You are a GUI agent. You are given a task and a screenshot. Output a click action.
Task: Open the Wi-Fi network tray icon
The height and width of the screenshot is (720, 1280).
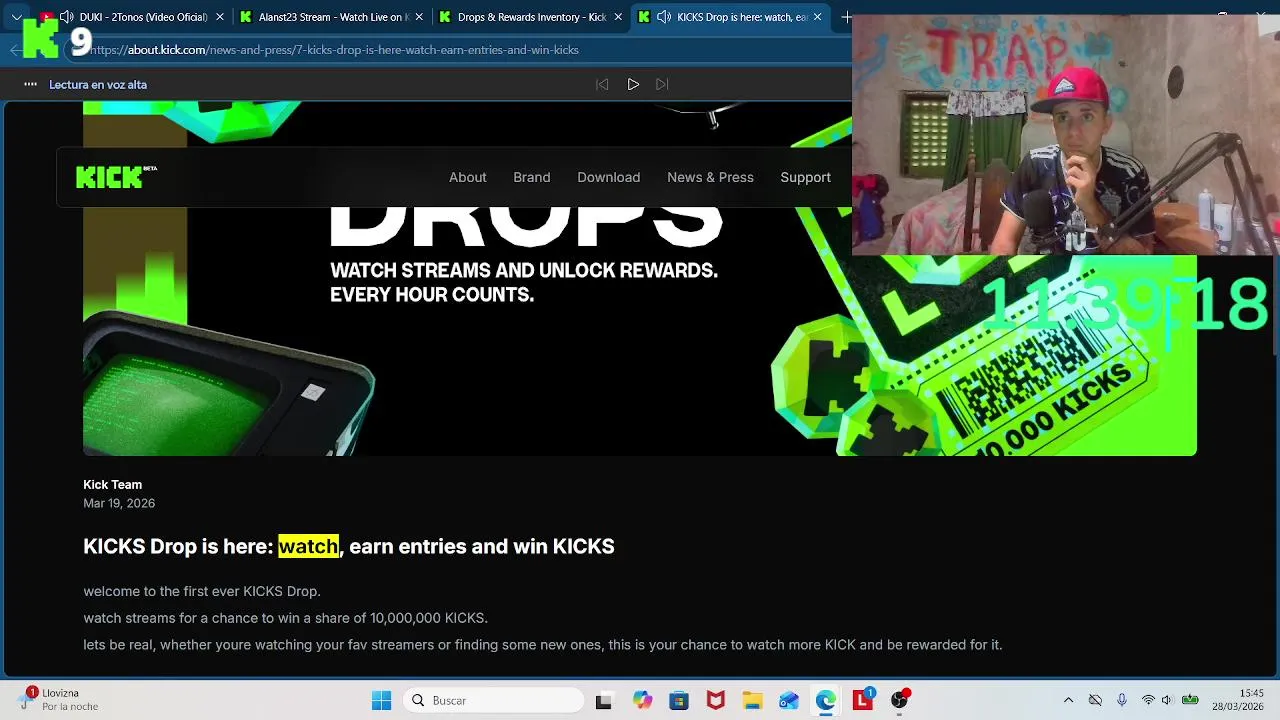(1148, 700)
